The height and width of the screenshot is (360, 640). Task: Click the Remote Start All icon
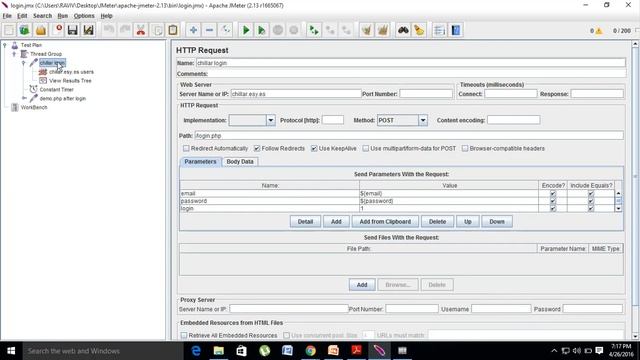click(313, 30)
